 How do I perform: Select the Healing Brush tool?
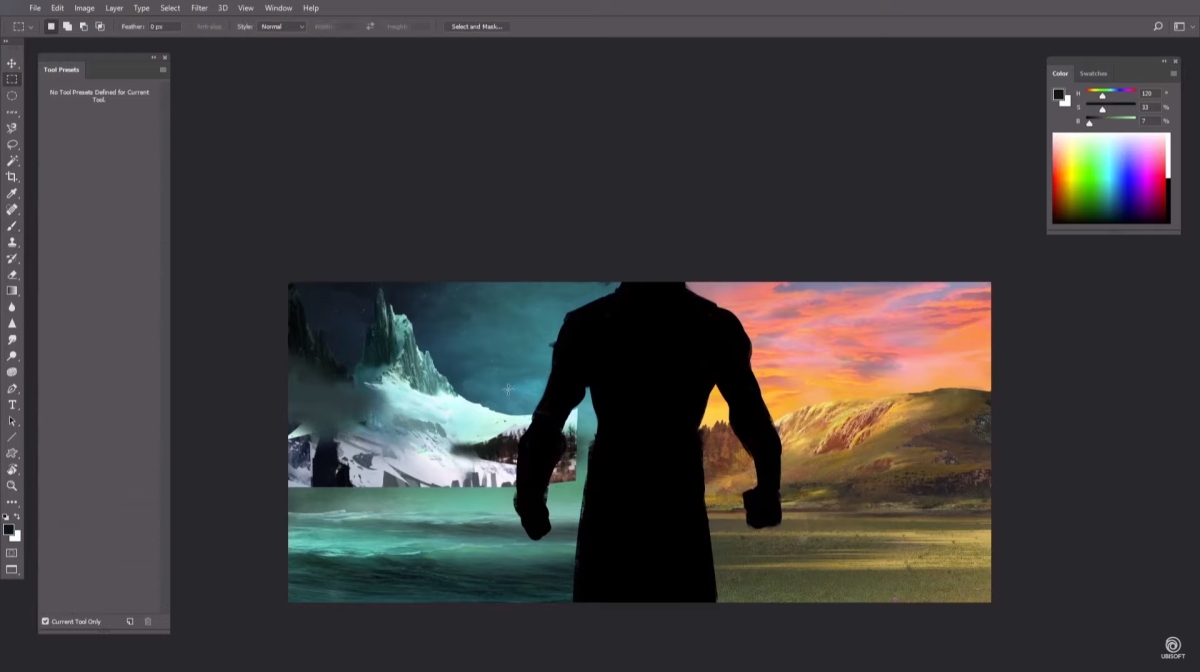pyautogui.click(x=12, y=210)
